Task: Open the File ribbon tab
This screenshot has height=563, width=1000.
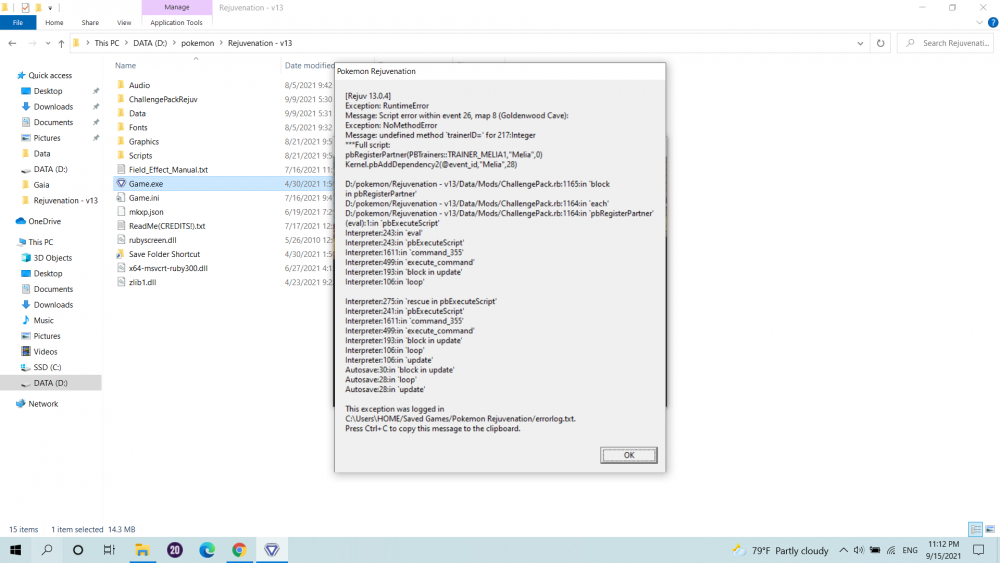Action: (x=18, y=22)
